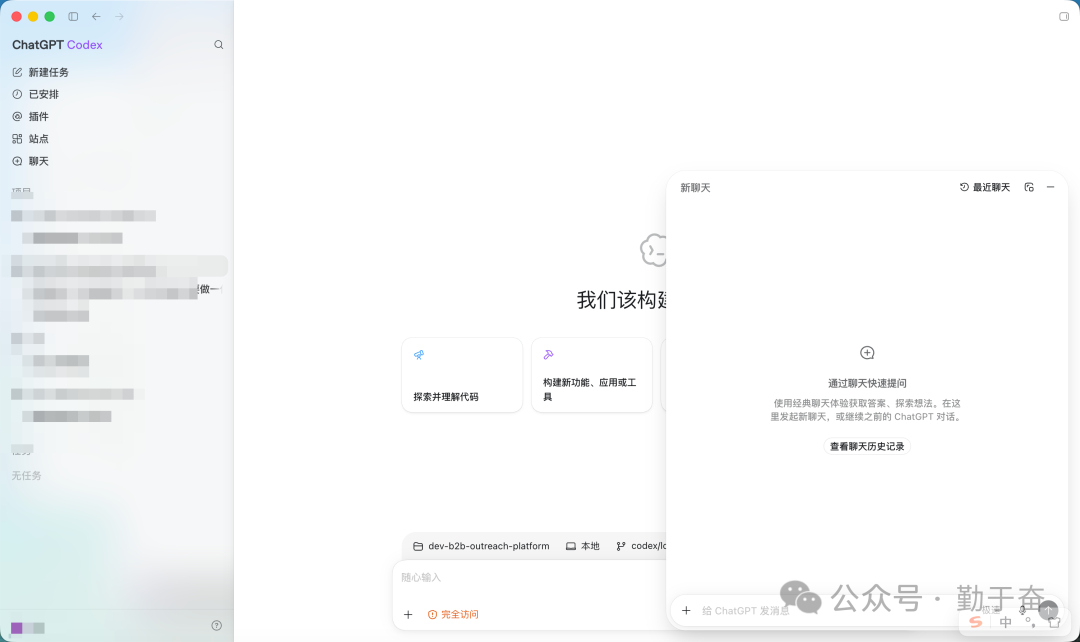Viewport: 1080px width, 642px height.
Task: Click the 最近聊天 button
Action: coord(985,187)
